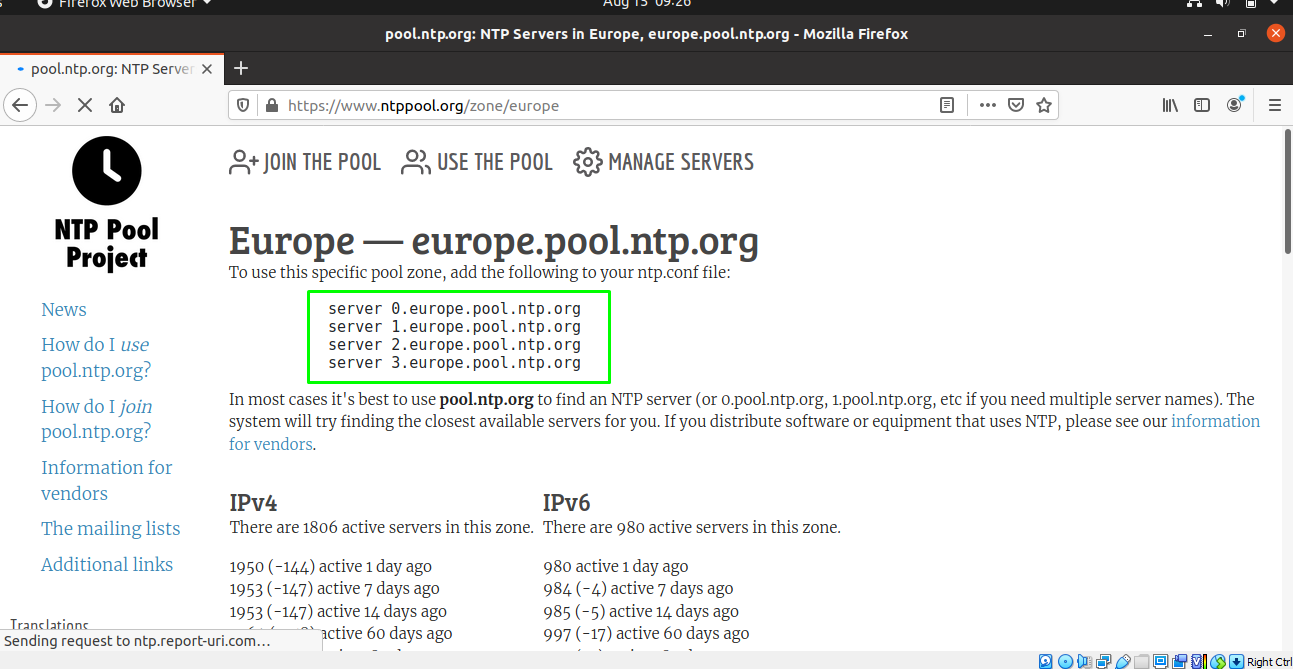
Task: Open USE THE POOL
Action: pos(477,162)
